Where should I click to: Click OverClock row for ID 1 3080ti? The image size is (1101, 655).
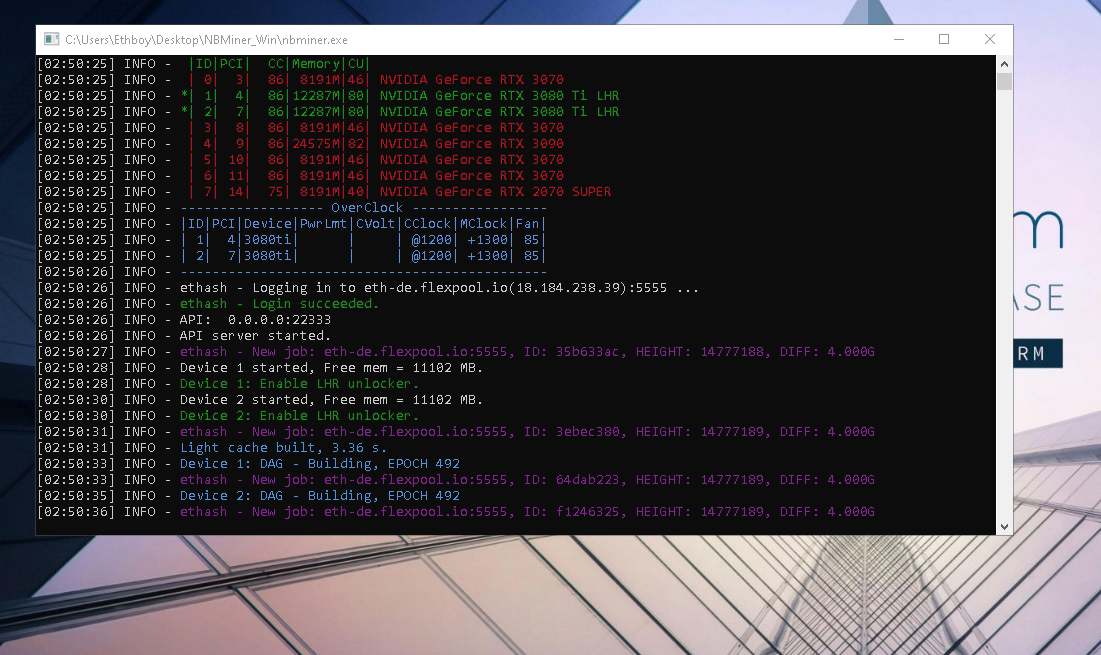click(363, 239)
